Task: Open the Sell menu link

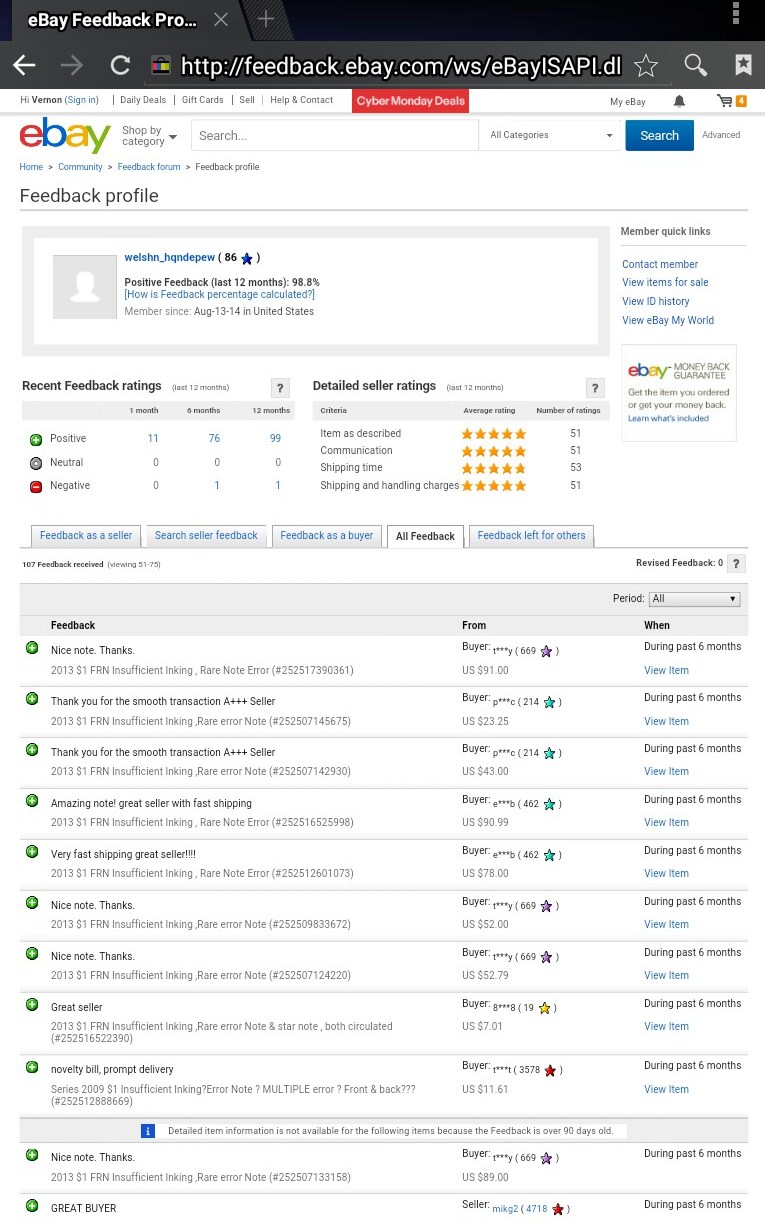Action: point(247,100)
